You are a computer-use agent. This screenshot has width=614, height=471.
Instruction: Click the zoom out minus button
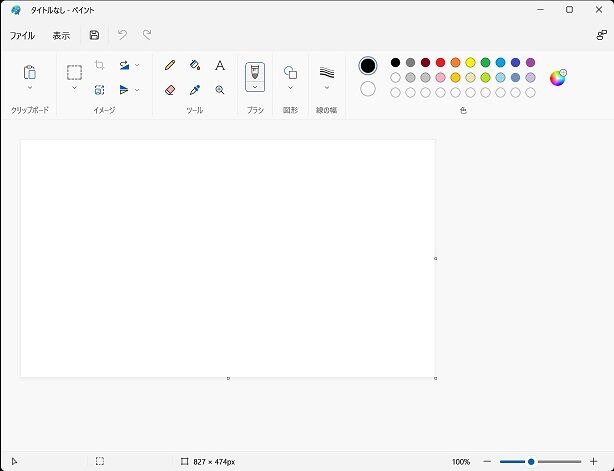(487, 462)
